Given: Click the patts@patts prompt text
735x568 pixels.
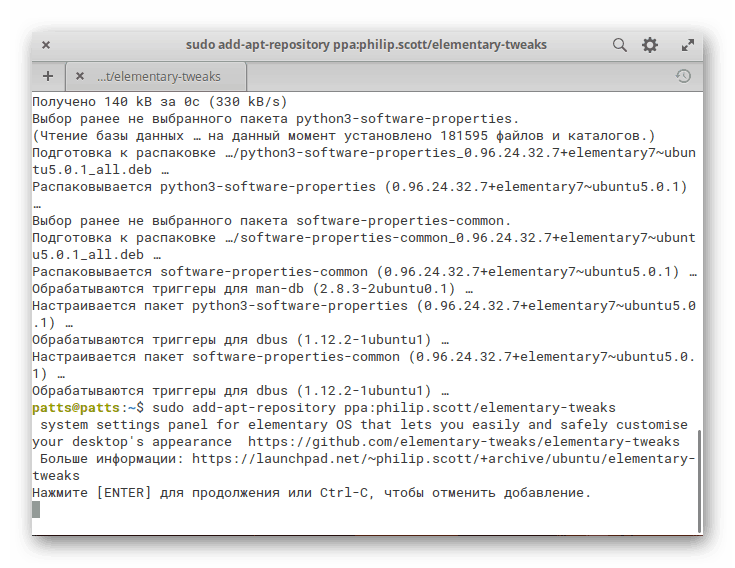Looking at the screenshot, I should click(x=76, y=408).
